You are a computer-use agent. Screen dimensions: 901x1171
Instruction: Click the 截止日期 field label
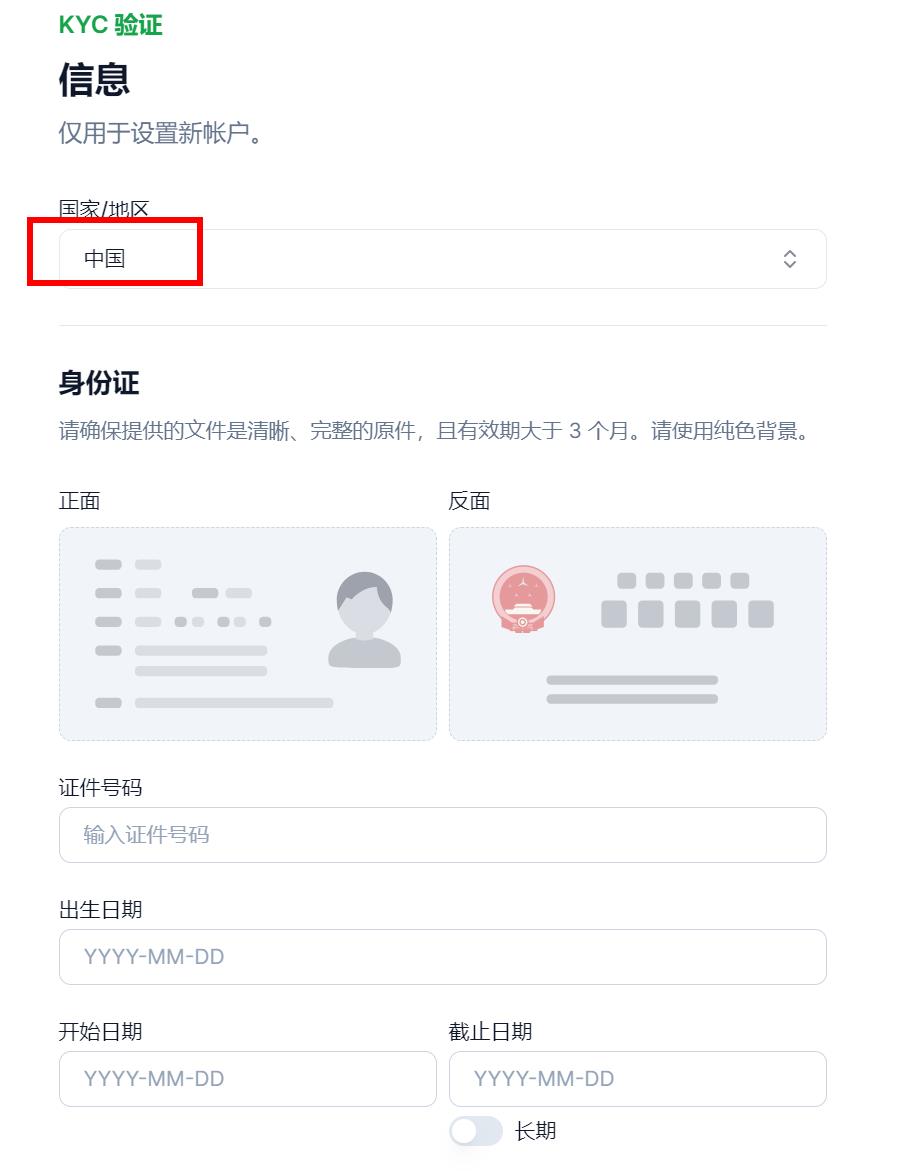[x=490, y=1031]
